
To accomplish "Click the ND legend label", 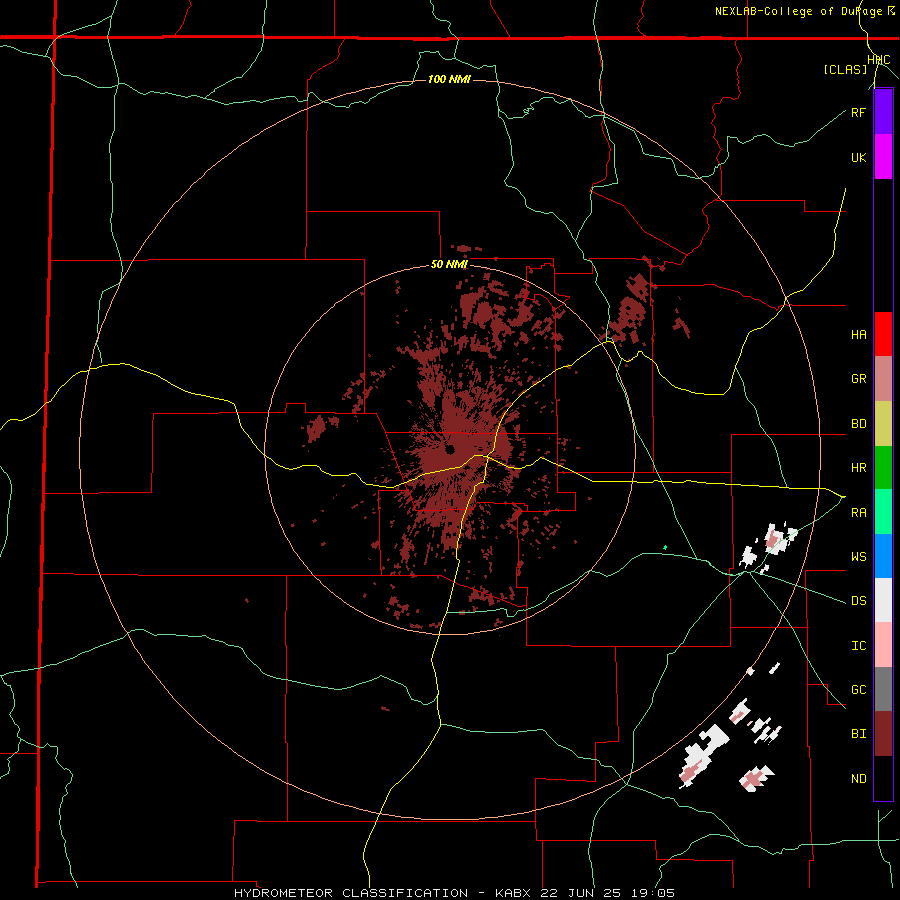I will (x=858, y=779).
